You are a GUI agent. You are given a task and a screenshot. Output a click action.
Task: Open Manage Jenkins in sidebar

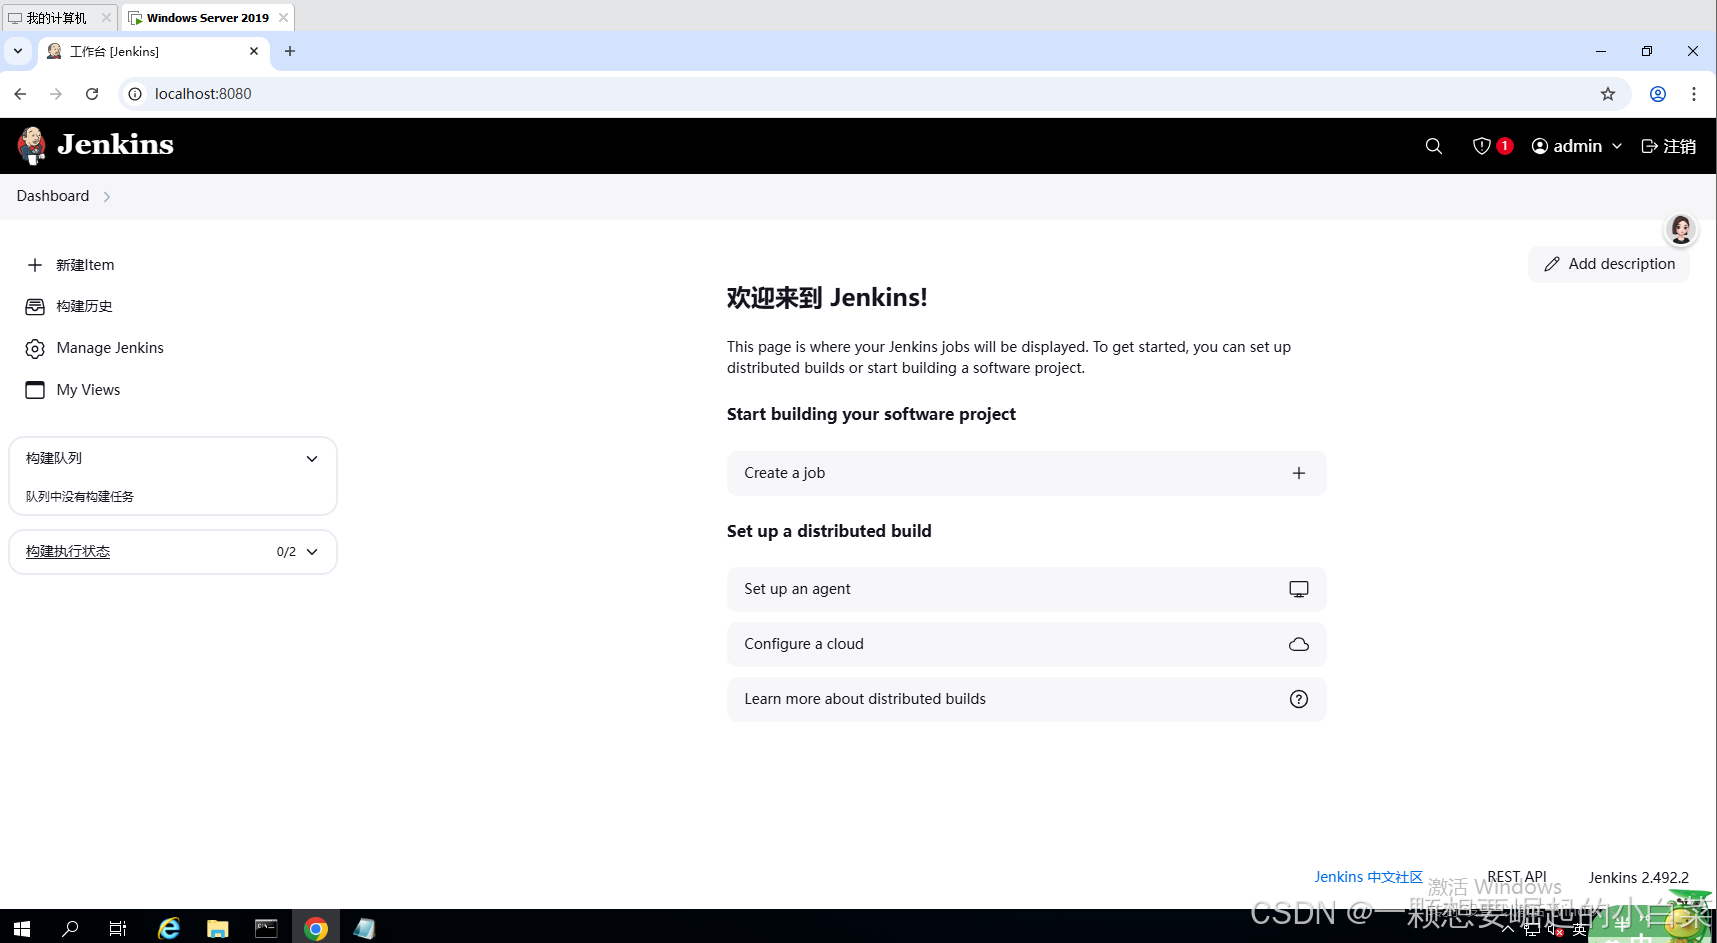click(110, 348)
